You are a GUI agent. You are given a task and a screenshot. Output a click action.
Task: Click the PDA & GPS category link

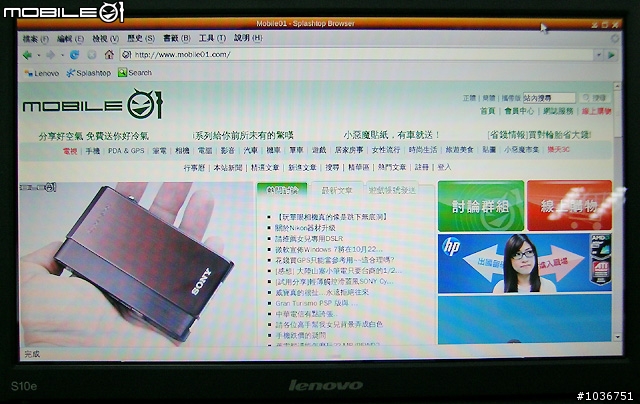click(126, 151)
